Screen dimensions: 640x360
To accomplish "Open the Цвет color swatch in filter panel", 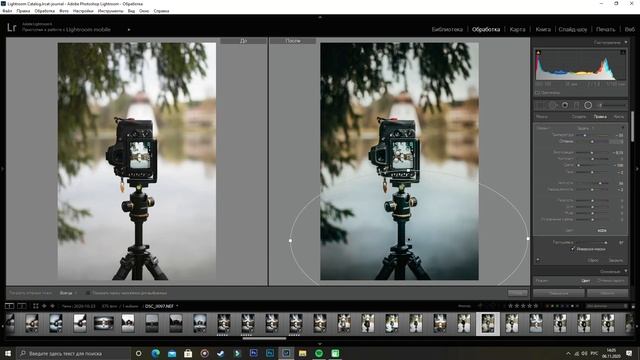I will pyautogui.click(x=602, y=231).
